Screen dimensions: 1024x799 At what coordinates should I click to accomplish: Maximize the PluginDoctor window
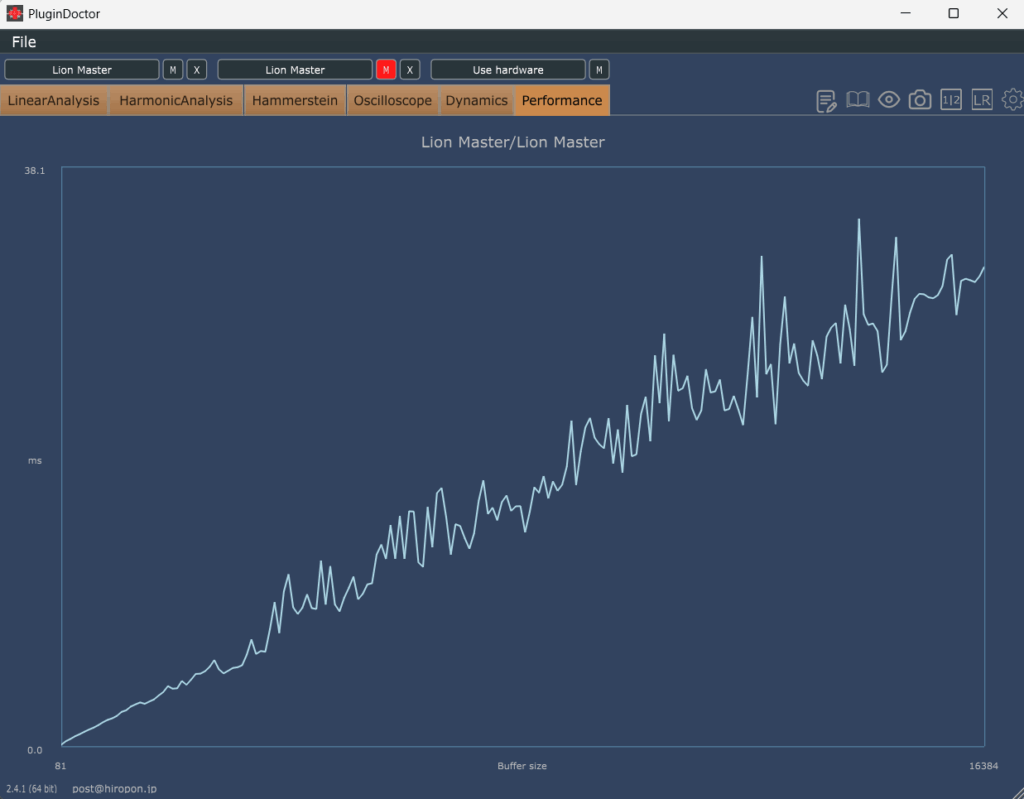point(953,13)
